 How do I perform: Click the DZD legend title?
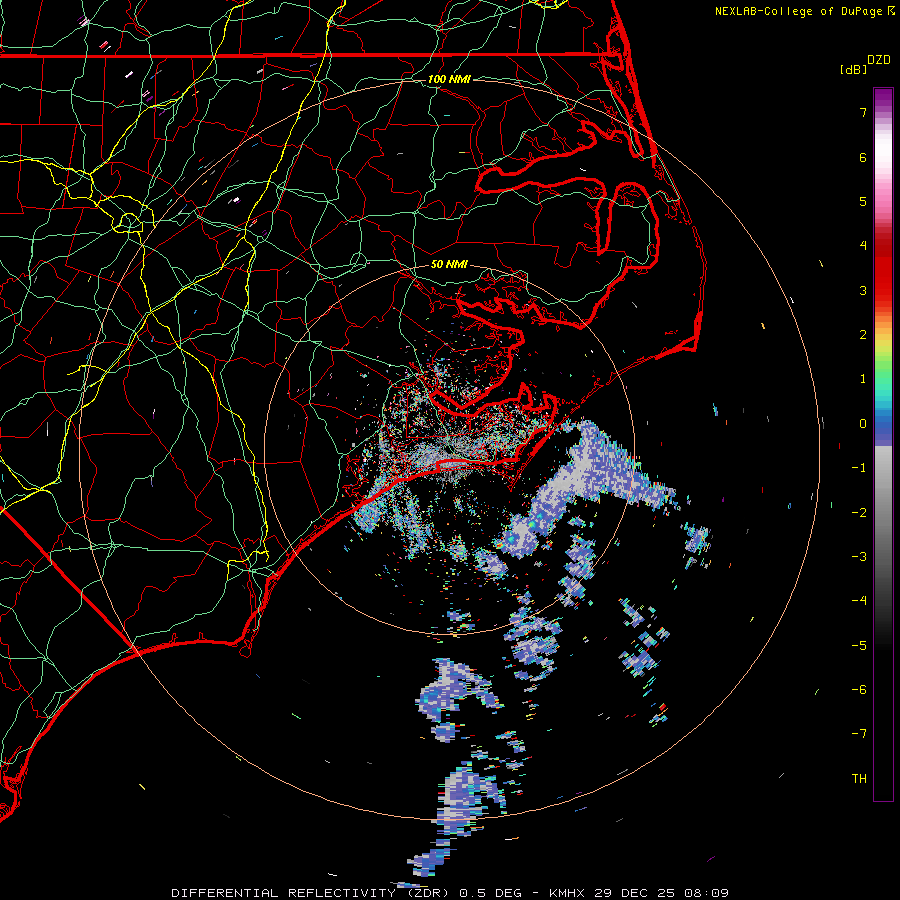point(879,60)
